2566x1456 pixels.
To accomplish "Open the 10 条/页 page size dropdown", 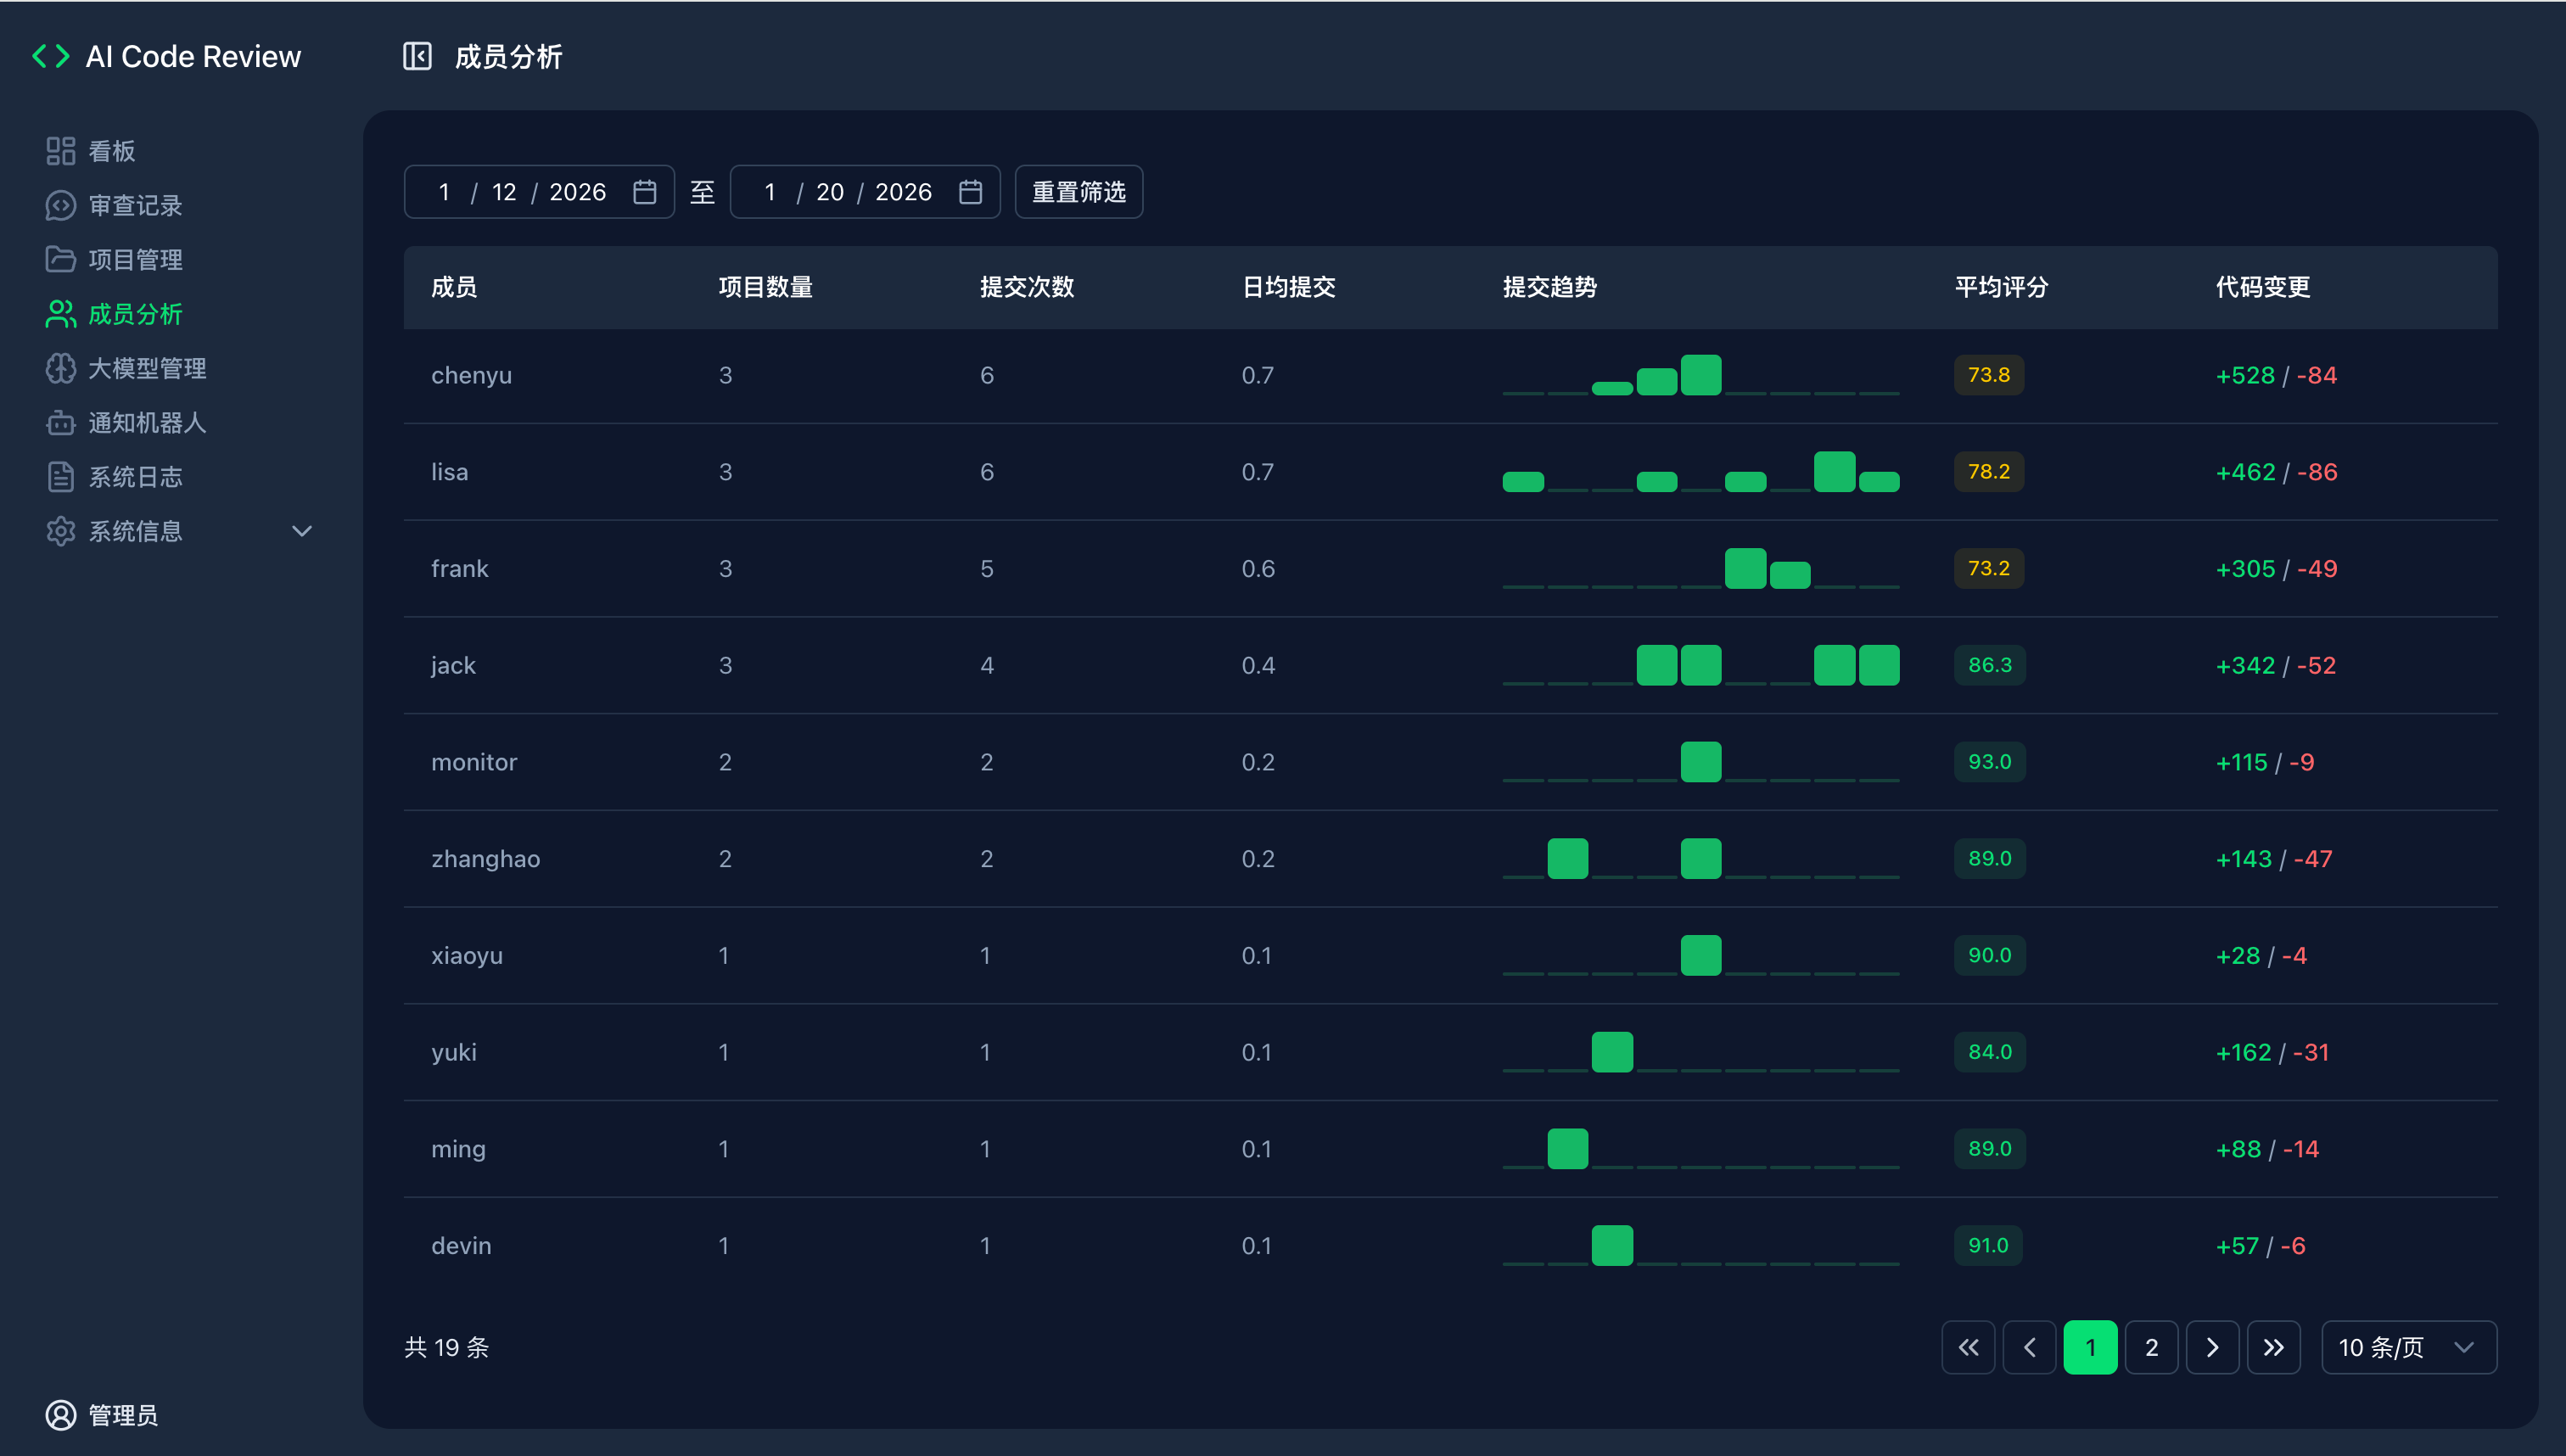I will click(2408, 1347).
